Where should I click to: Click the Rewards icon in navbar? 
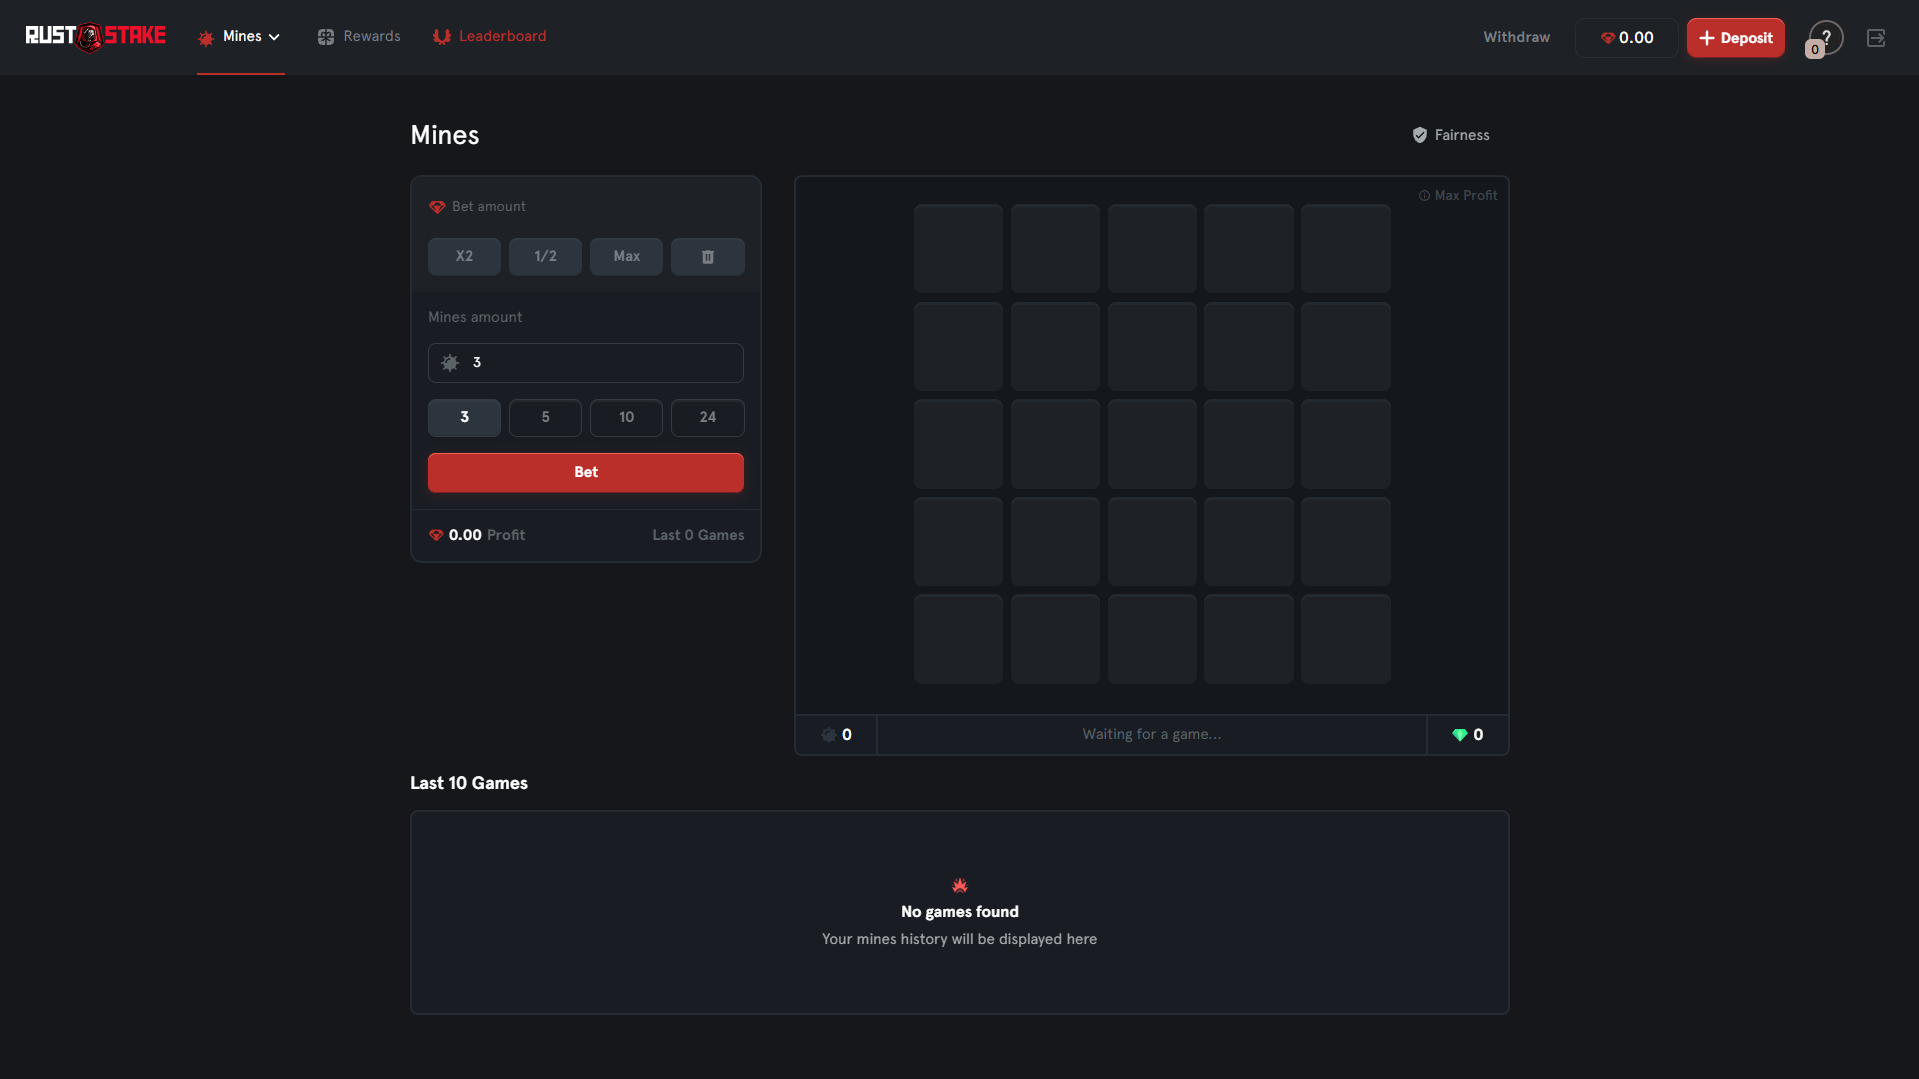(326, 37)
